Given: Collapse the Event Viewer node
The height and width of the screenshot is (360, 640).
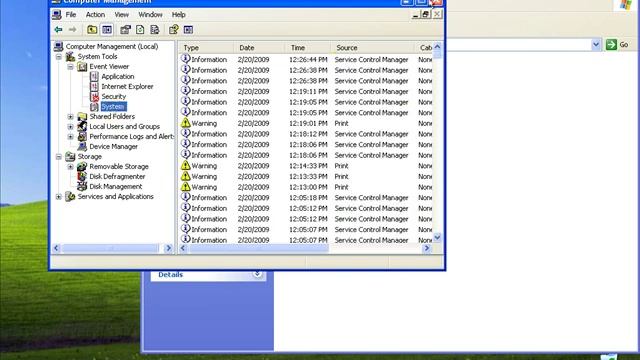Looking at the screenshot, I should coord(71,67).
